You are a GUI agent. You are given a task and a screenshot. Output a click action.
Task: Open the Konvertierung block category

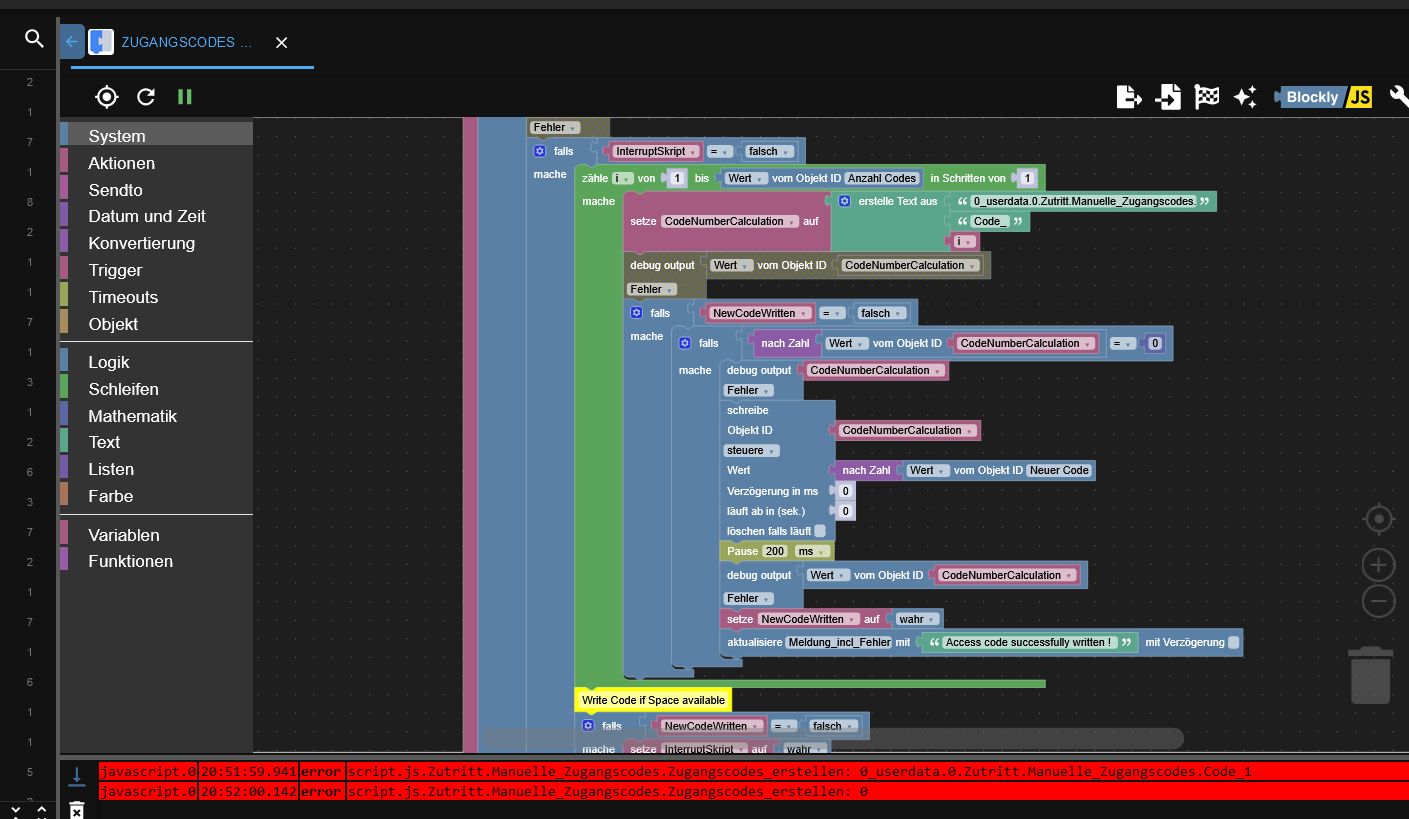click(156, 243)
